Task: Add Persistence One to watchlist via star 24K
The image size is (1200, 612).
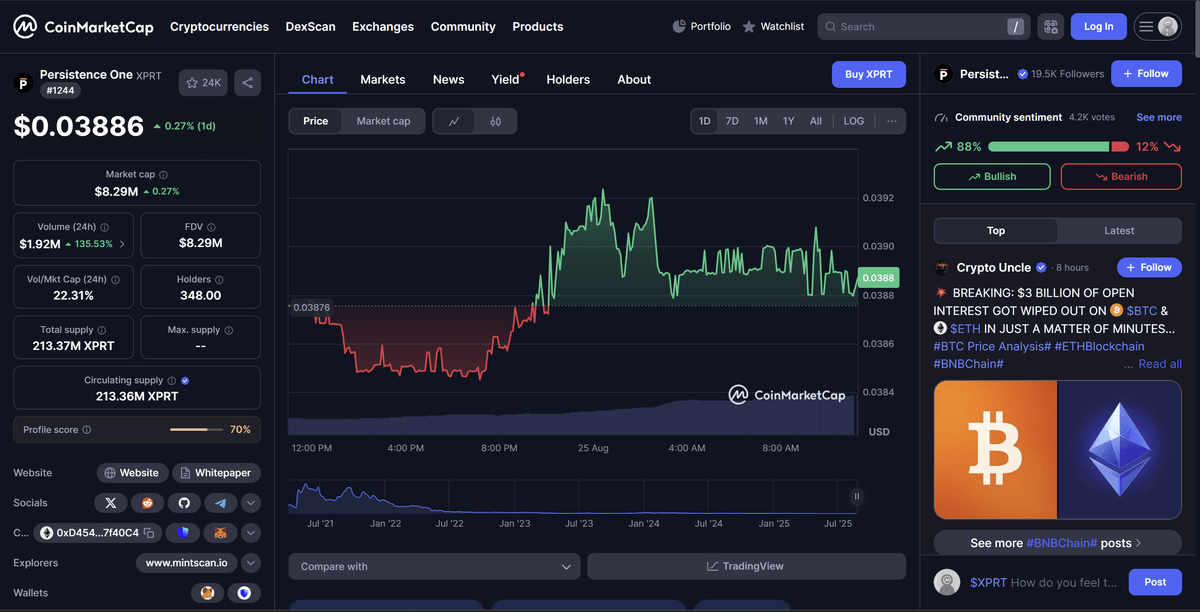Action: pyautogui.click(x=204, y=83)
